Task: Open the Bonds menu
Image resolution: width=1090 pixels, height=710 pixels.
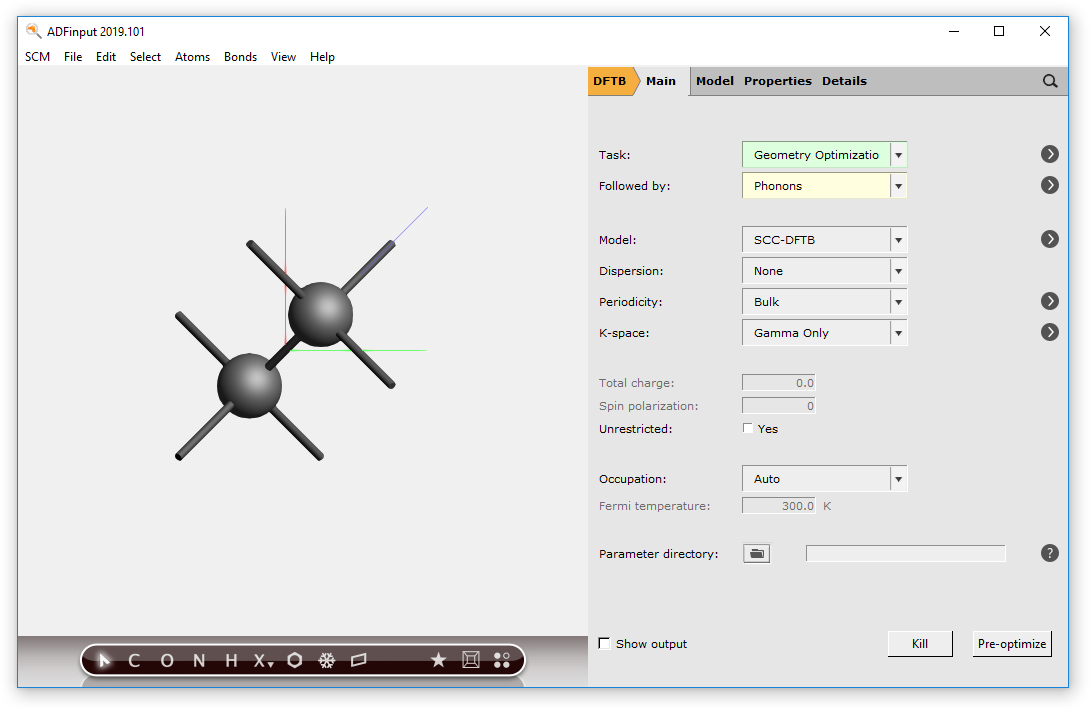Action: coord(241,57)
